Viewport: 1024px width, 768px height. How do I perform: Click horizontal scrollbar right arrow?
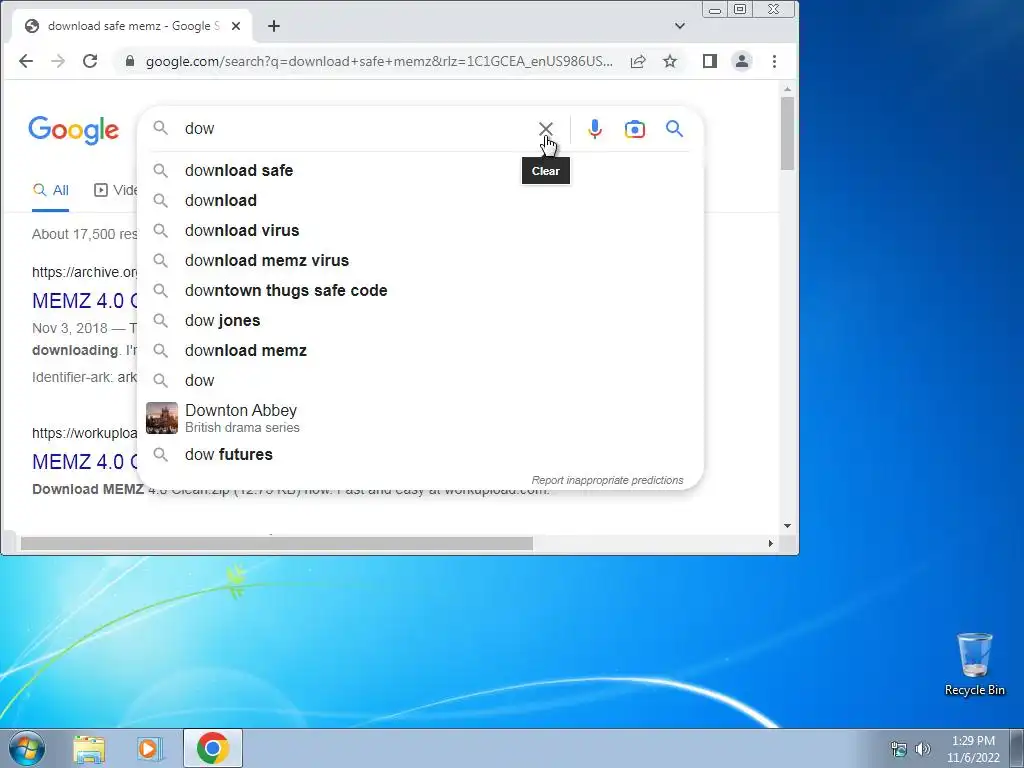771,543
